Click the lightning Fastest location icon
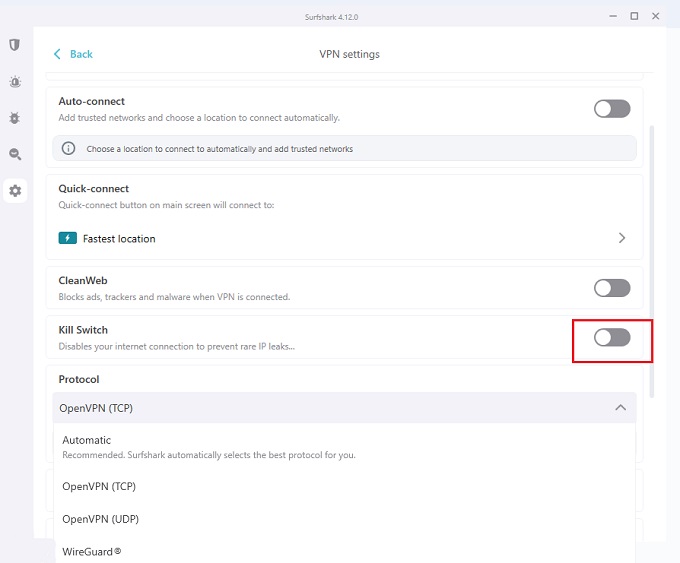680x563 pixels. coord(68,238)
